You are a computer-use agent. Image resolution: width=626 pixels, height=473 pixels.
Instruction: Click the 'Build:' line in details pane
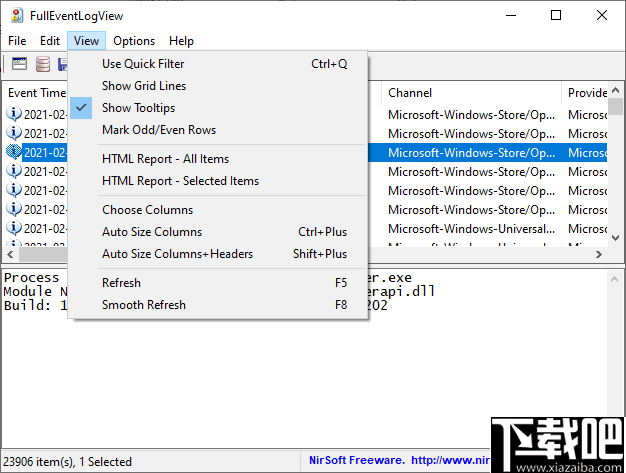[x=35, y=305]
